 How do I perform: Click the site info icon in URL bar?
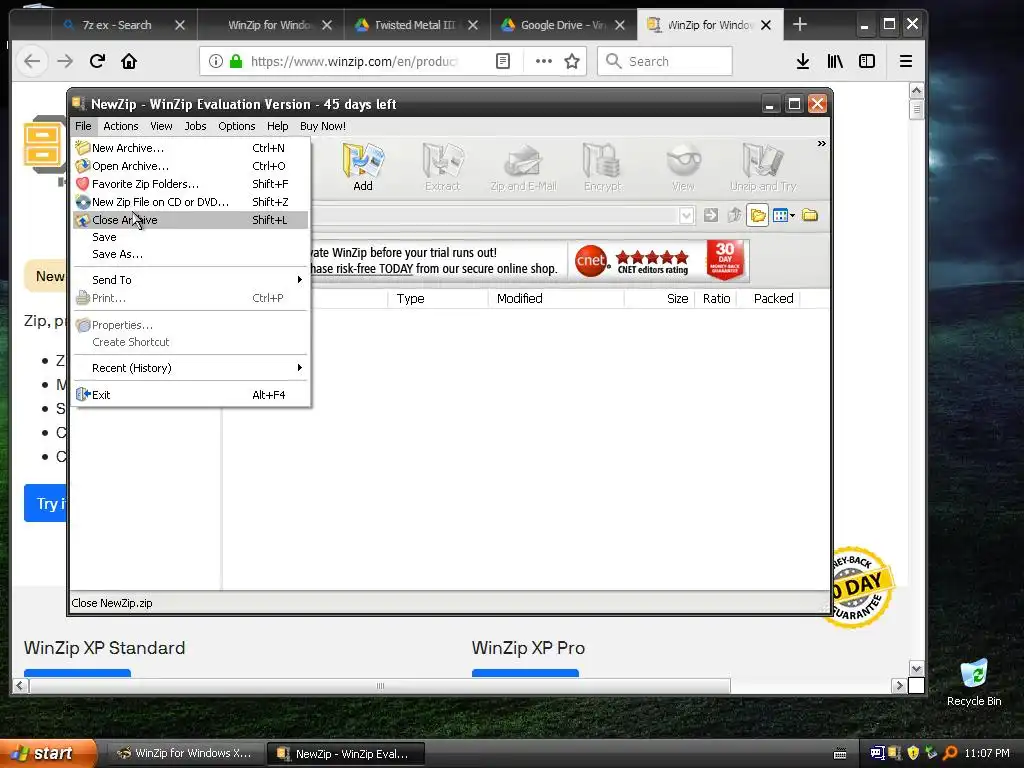[216, 61]
